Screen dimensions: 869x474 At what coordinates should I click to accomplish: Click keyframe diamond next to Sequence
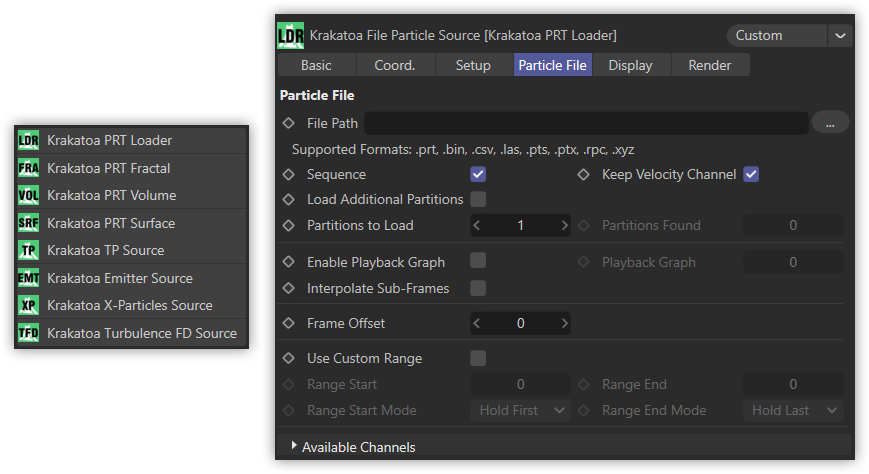[x=289, y=174]
